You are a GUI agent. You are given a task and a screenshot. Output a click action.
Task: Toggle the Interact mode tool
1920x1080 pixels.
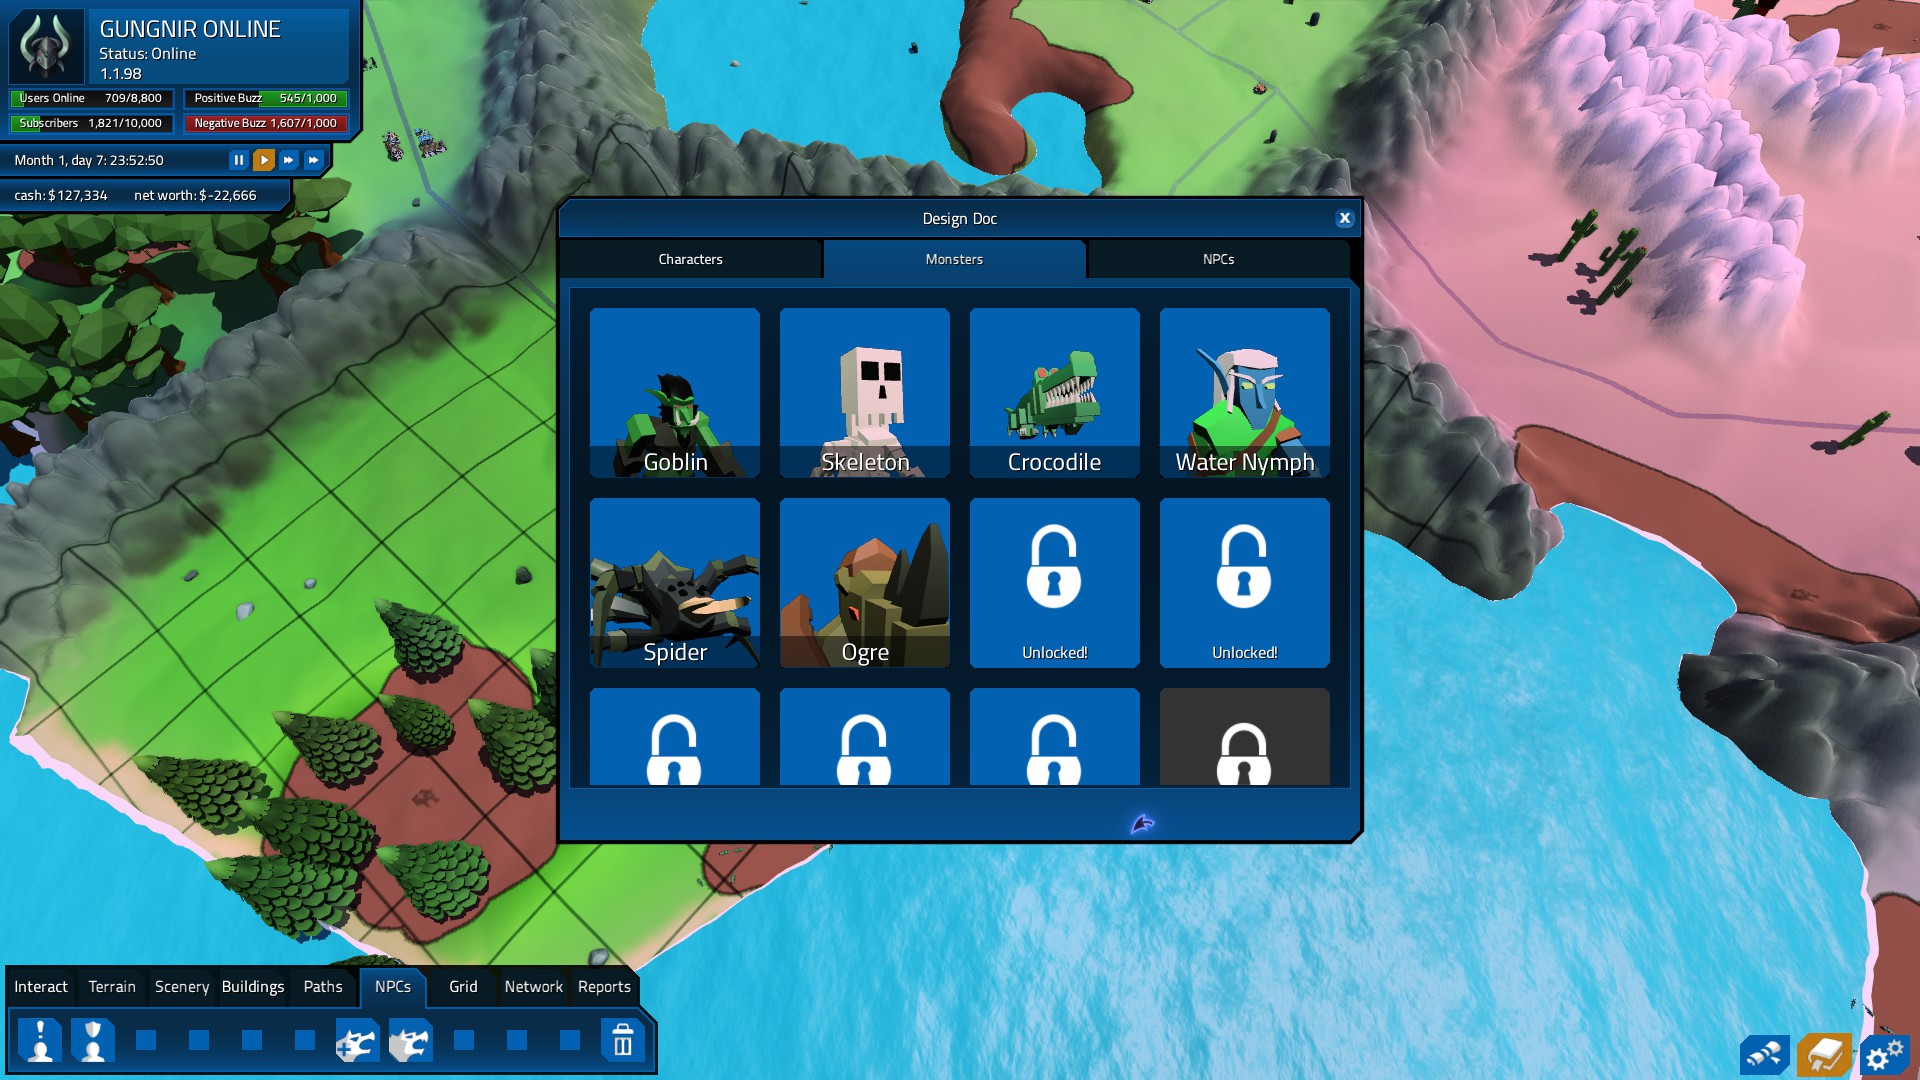coord(38,985)
